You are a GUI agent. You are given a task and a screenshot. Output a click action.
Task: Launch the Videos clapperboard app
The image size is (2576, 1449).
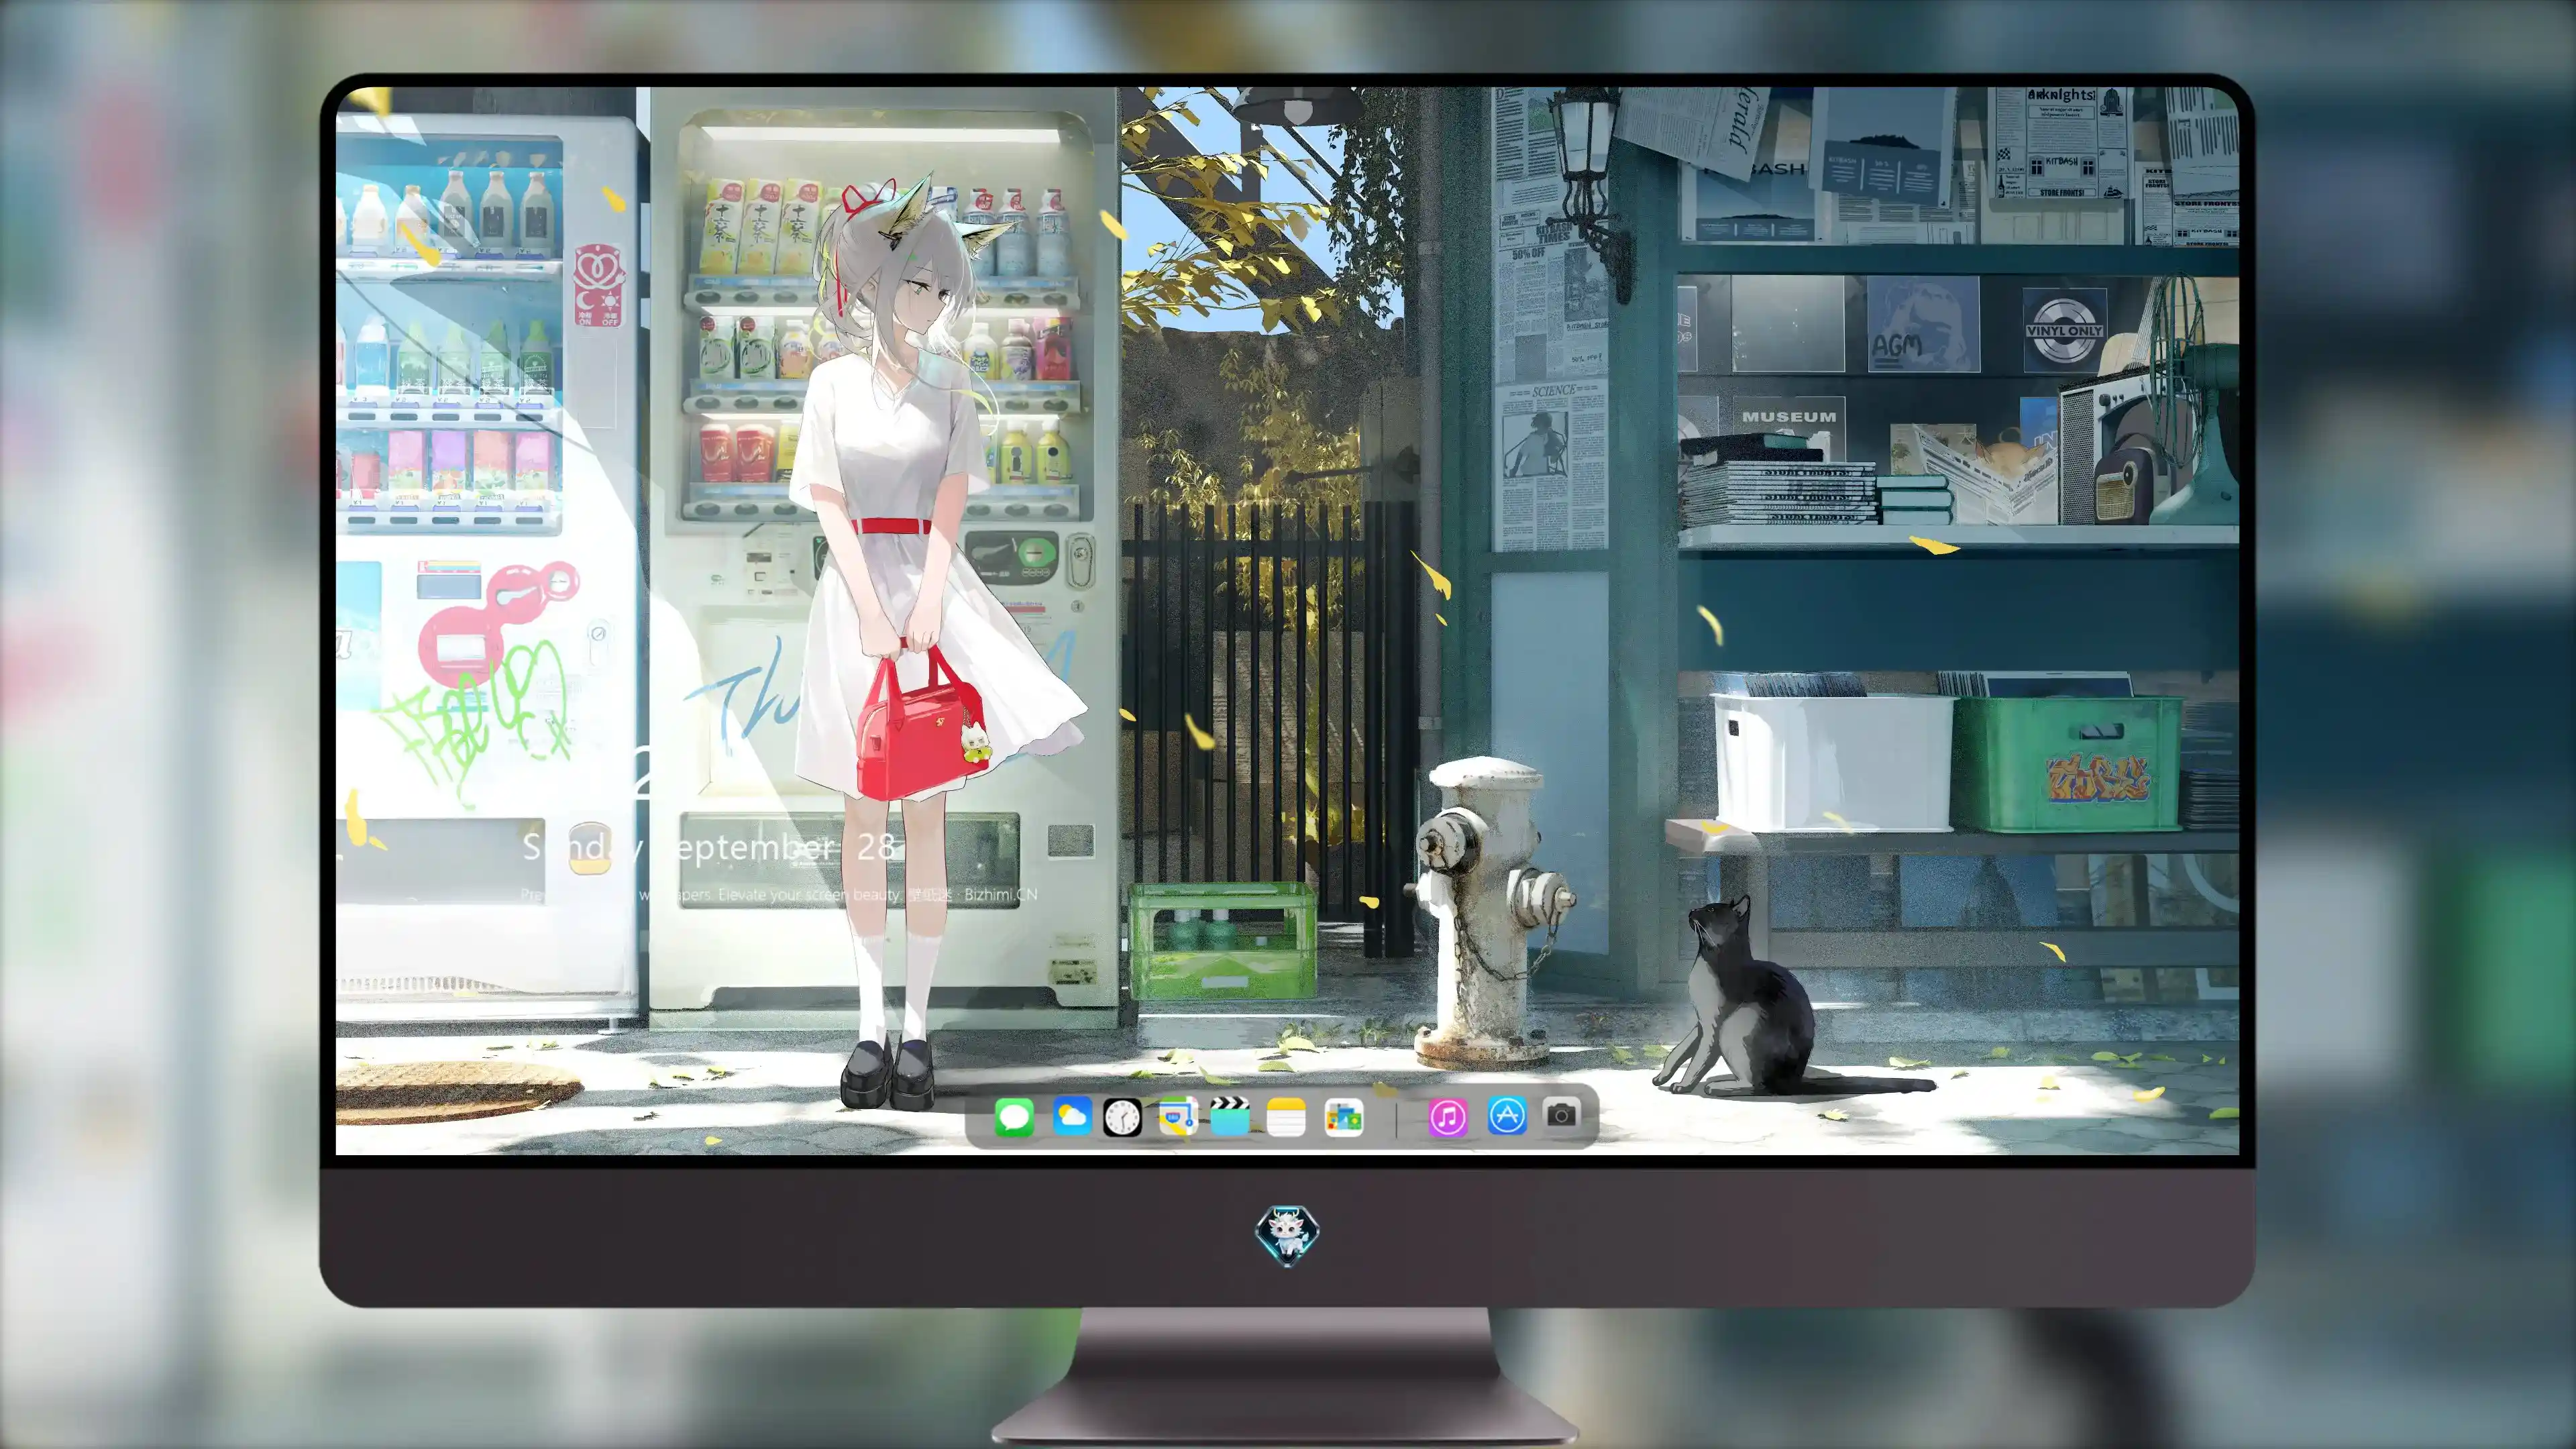click(x=1230, y=1116)
